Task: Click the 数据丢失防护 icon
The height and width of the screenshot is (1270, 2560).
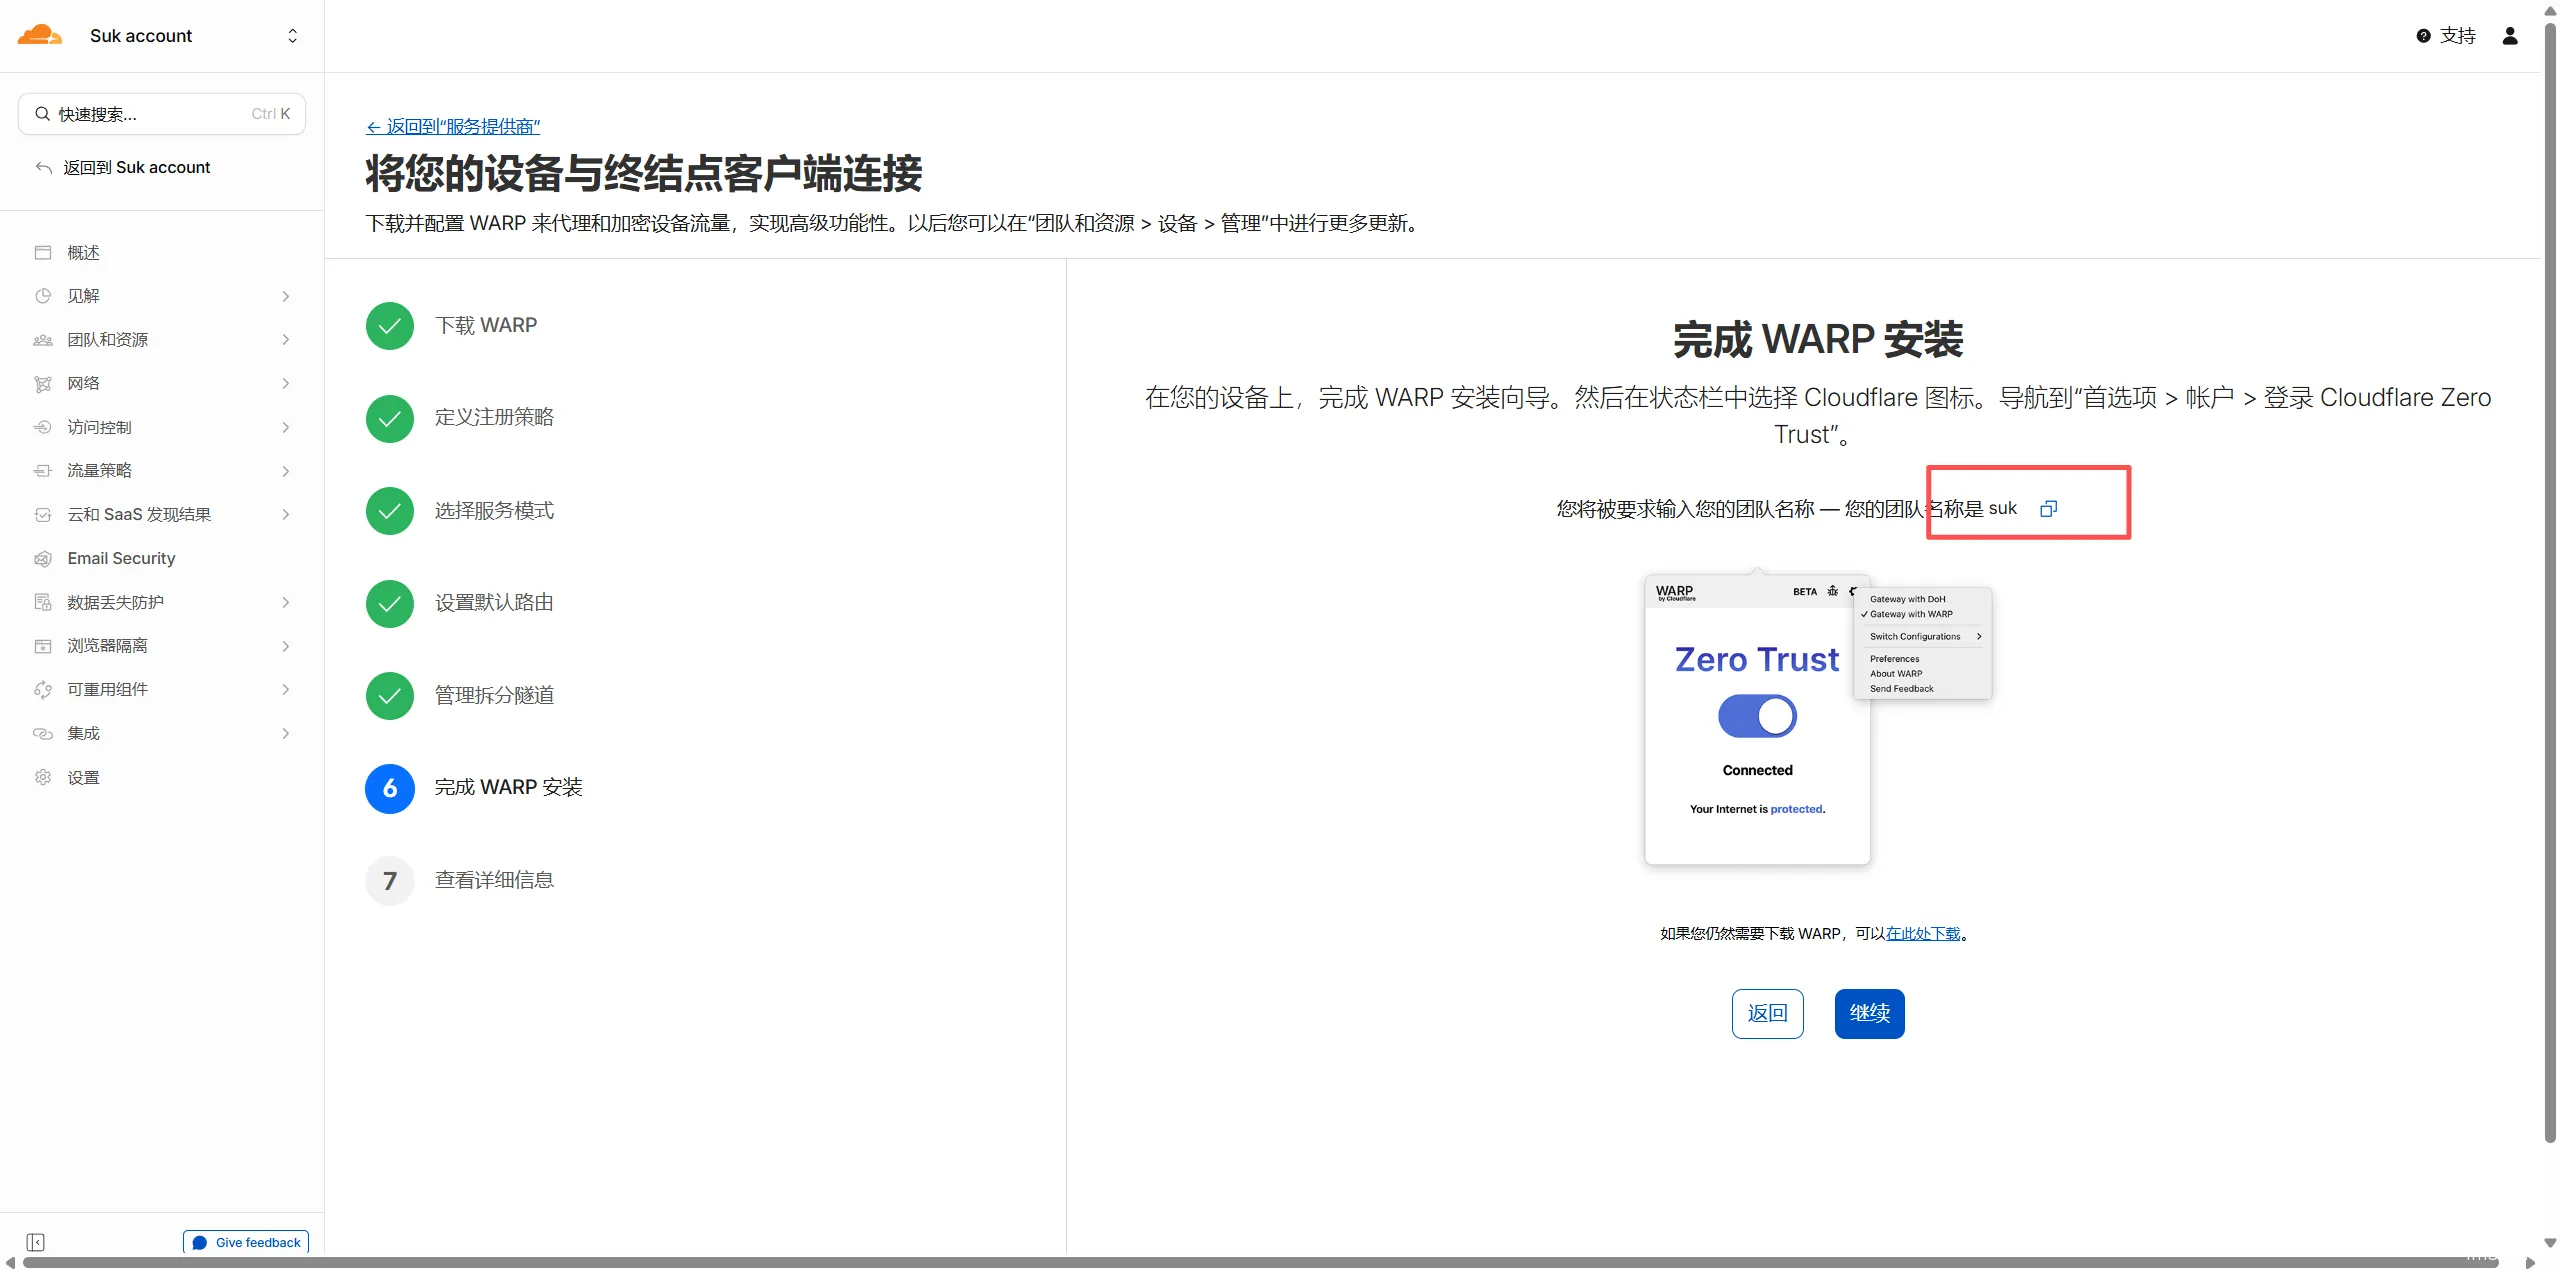Action: (x=43, y=602)
